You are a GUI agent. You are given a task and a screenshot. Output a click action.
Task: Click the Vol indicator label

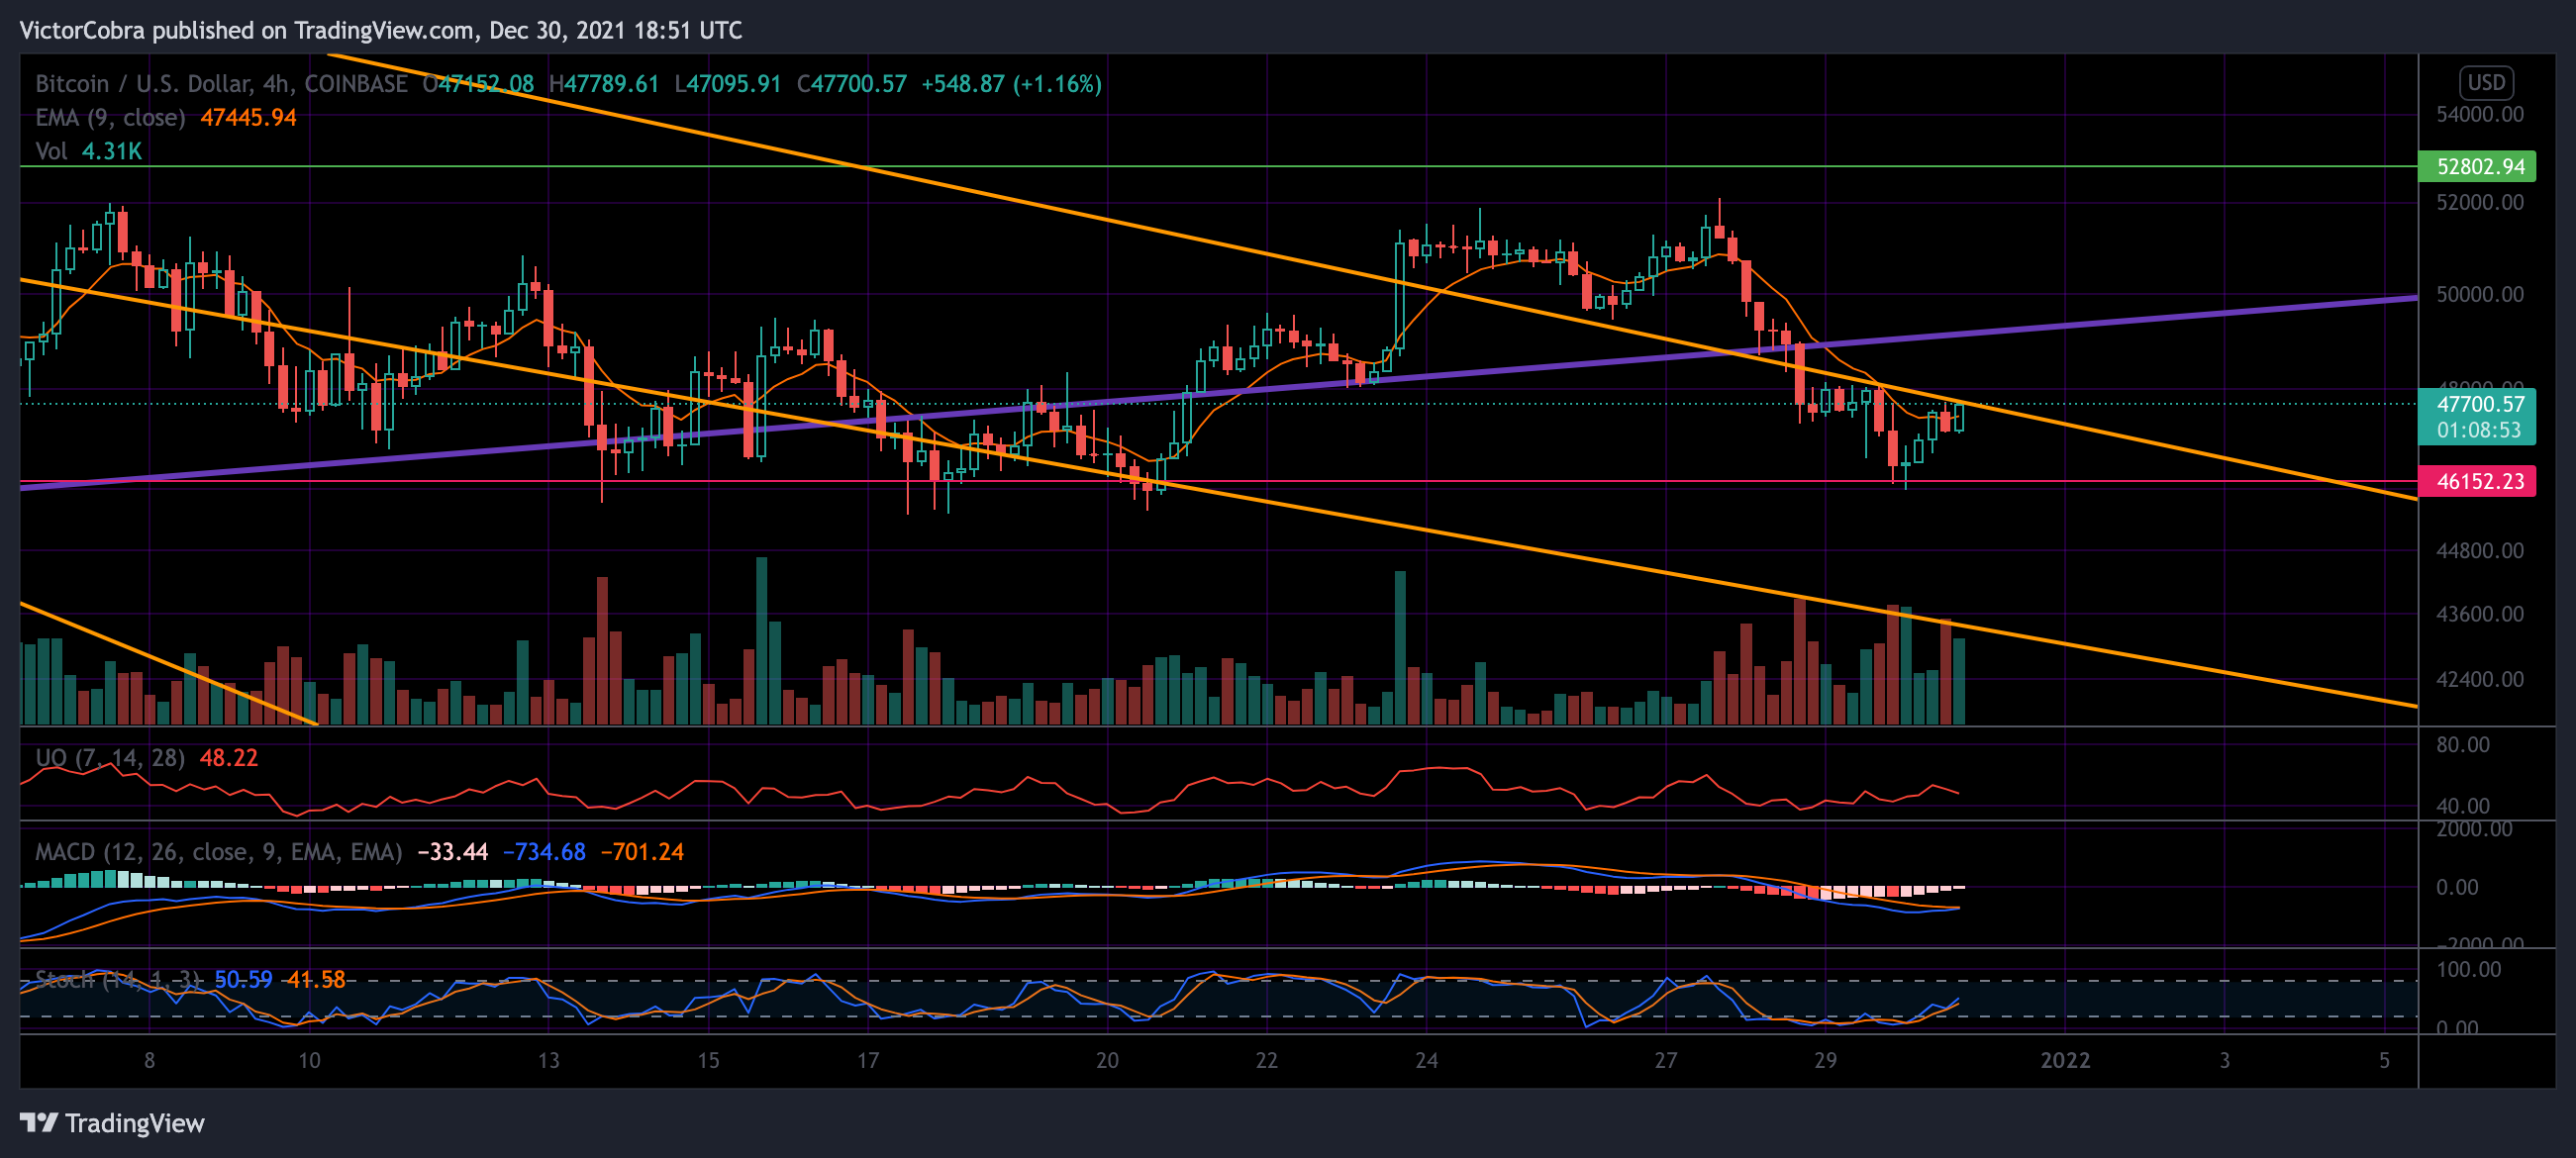click(51, 151)
